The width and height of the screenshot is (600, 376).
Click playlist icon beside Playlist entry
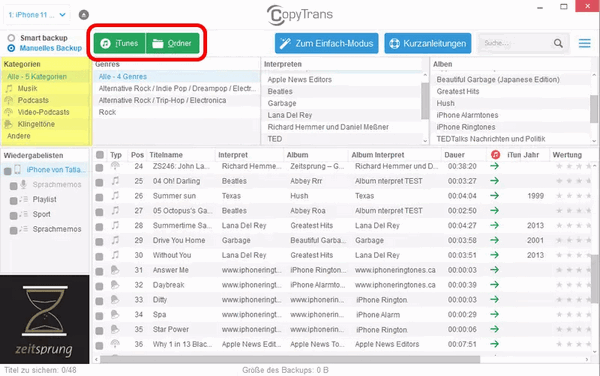point(24,199)
